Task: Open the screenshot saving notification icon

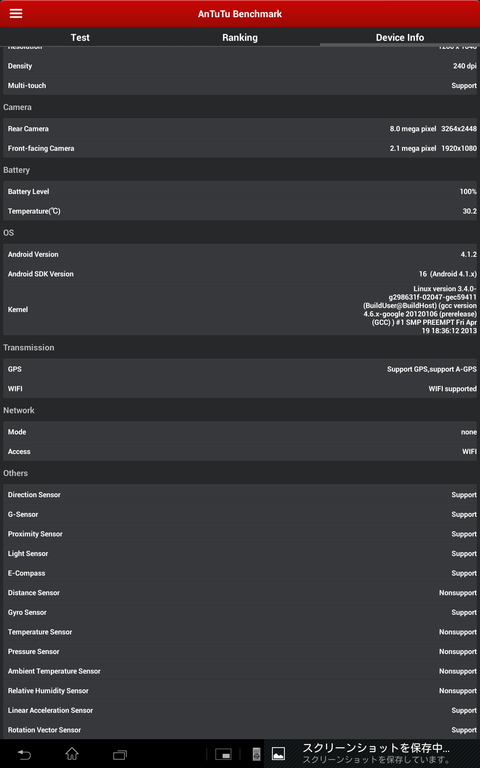Action: (278, 754)
